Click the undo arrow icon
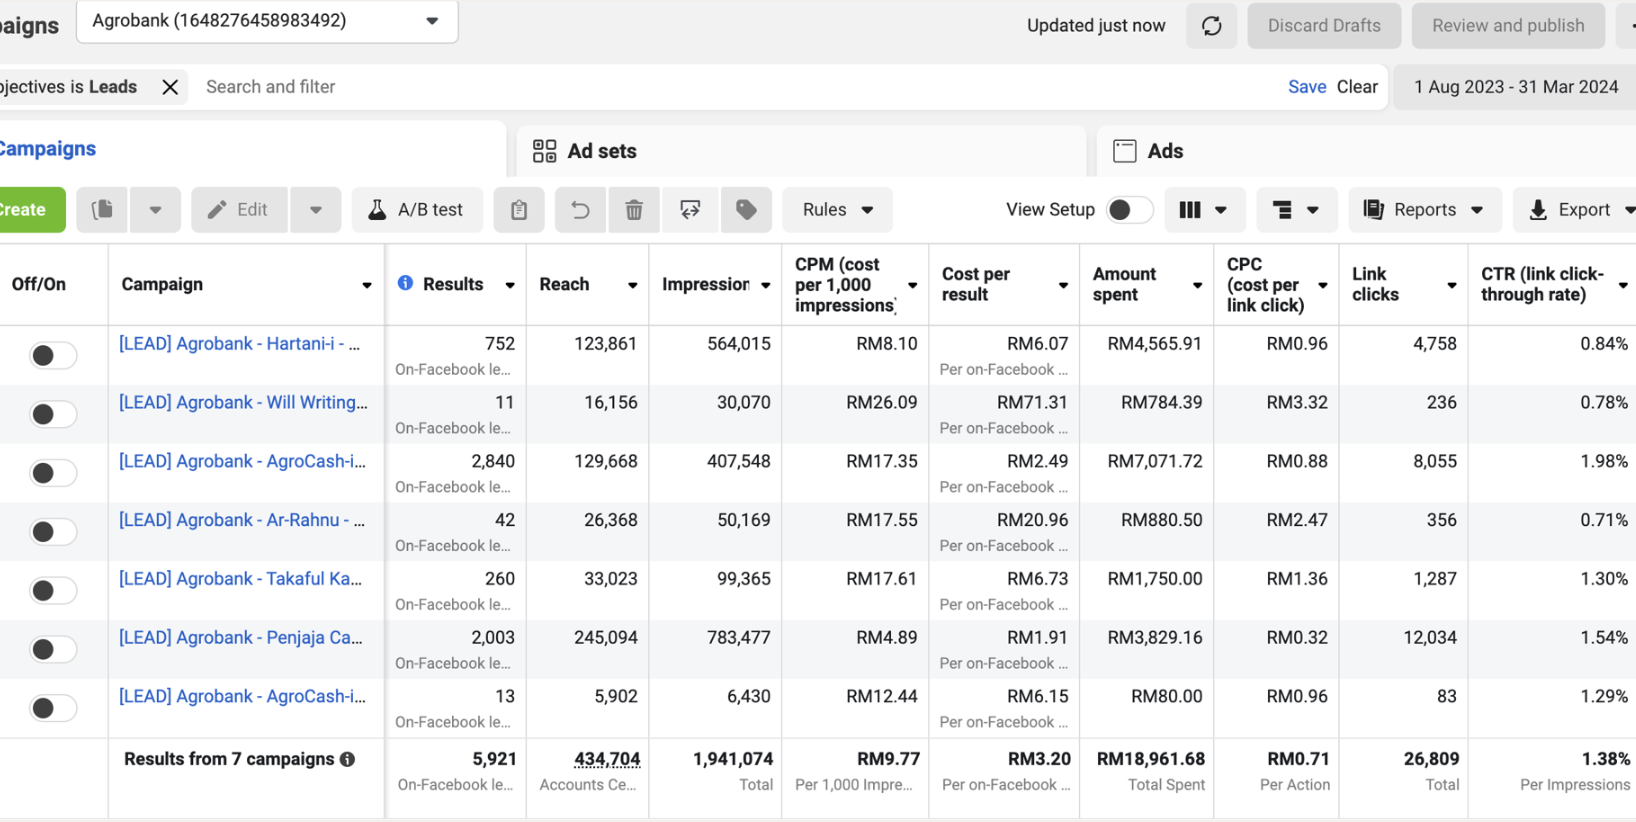 580,210
